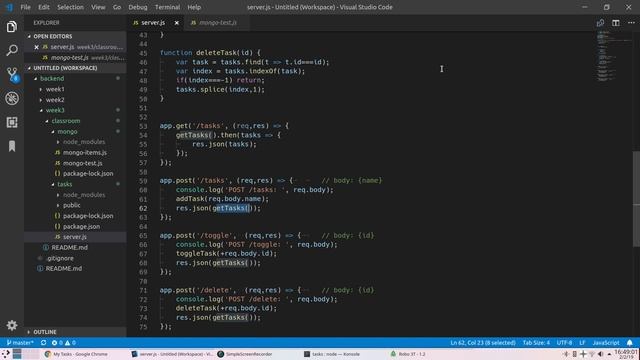
Task: Open the Bookmarks view in the activity bar
Action: 12,146
